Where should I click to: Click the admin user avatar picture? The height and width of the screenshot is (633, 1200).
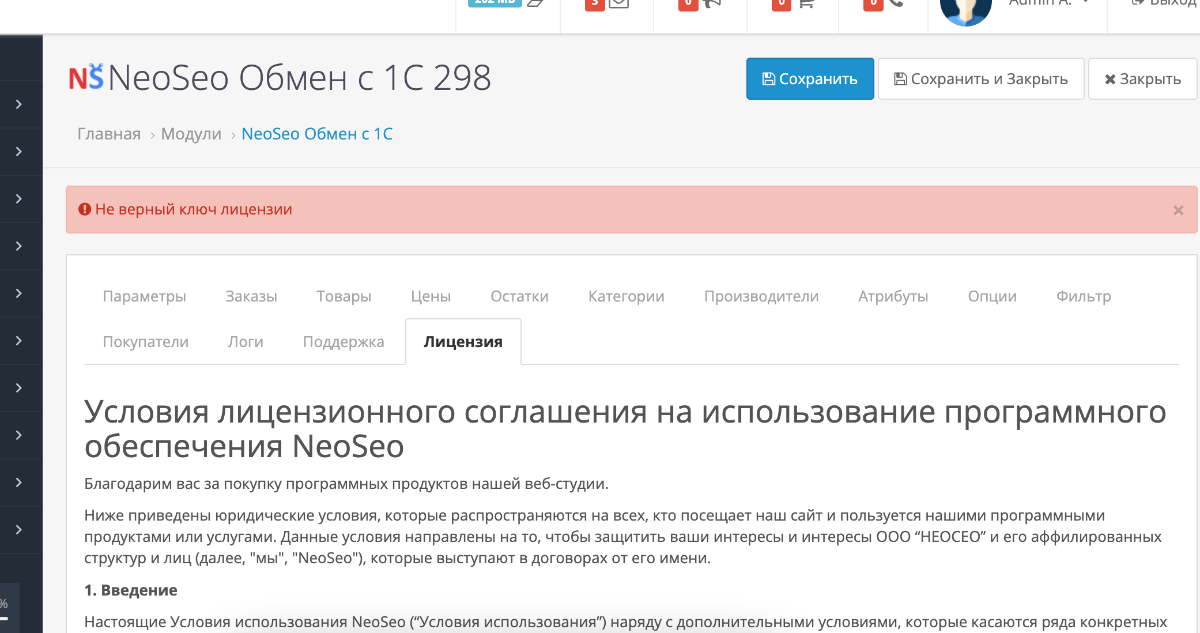tap(966, 8)
